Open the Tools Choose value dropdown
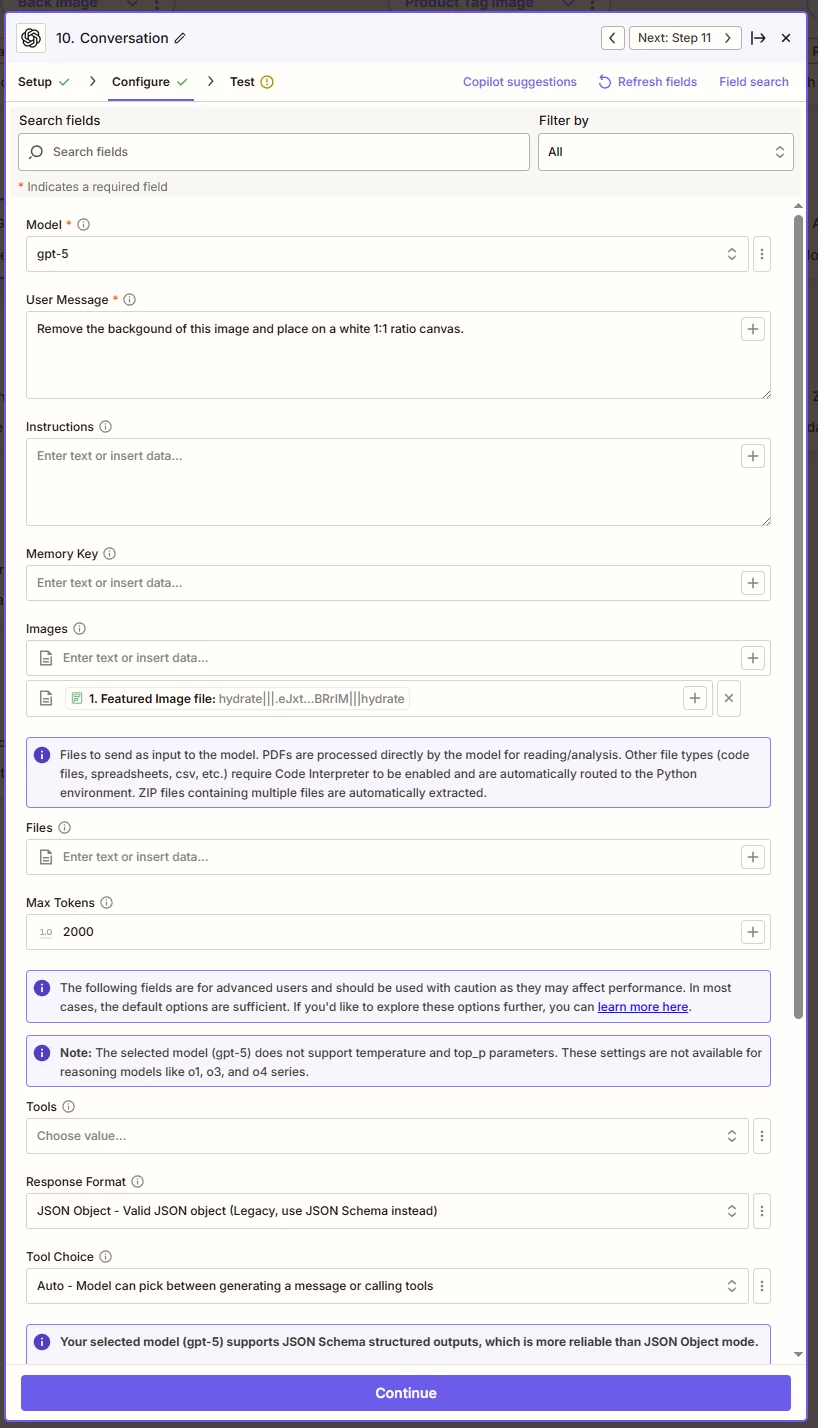 click(387, 1136)
